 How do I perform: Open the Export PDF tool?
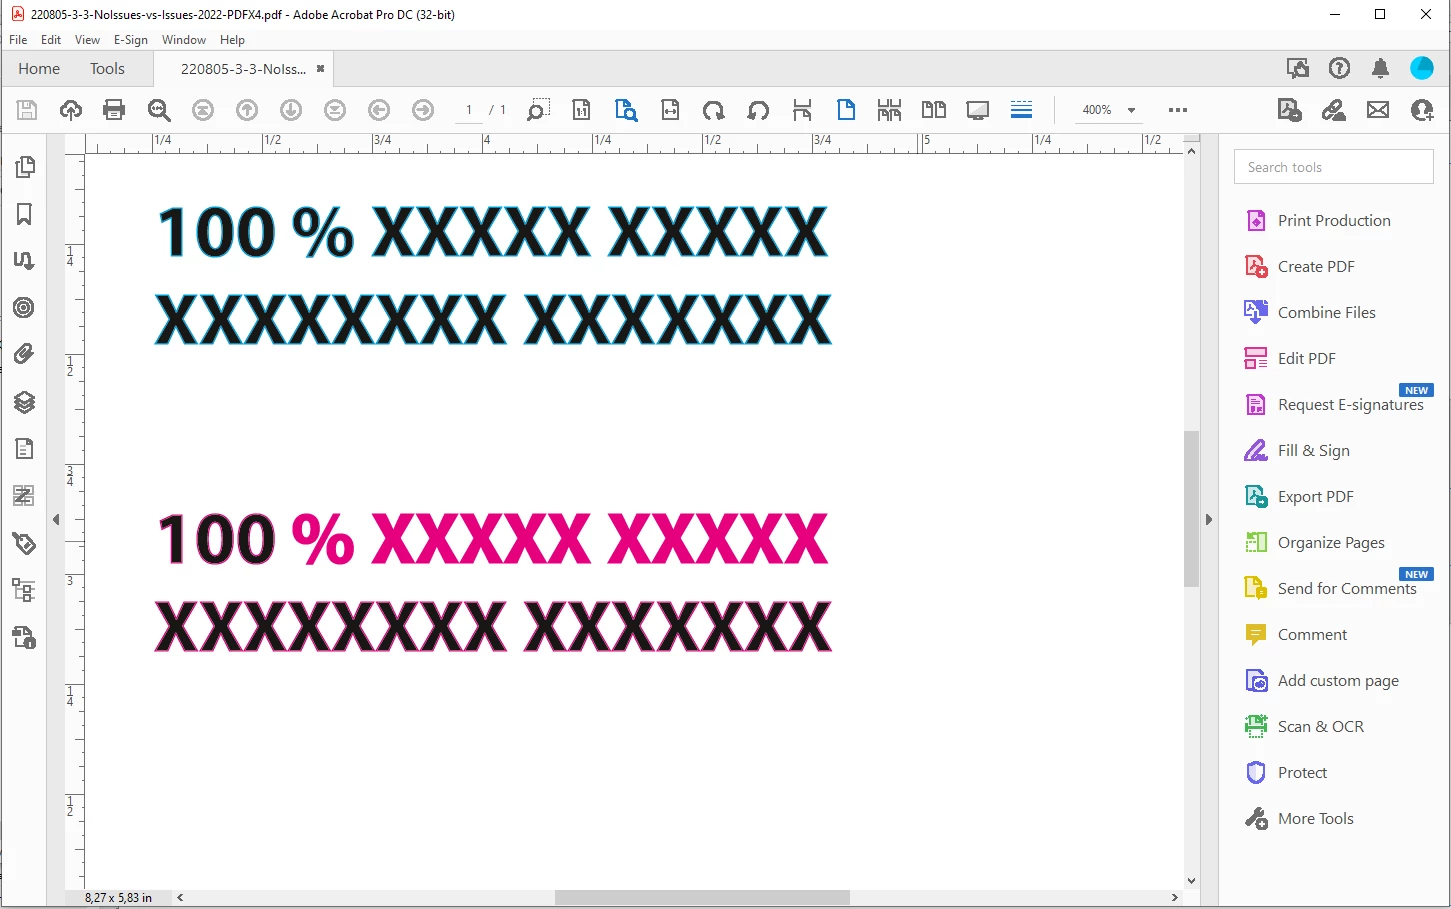tap(1299, 497)
